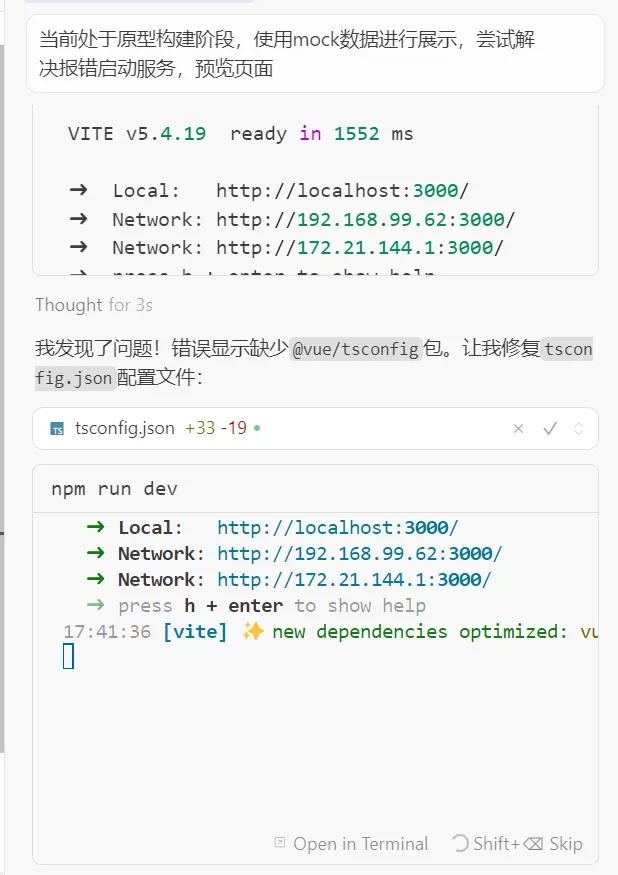618x875 pixels.
Task: Click the Open in Terminal icon
Action: (x=280, y=843)
